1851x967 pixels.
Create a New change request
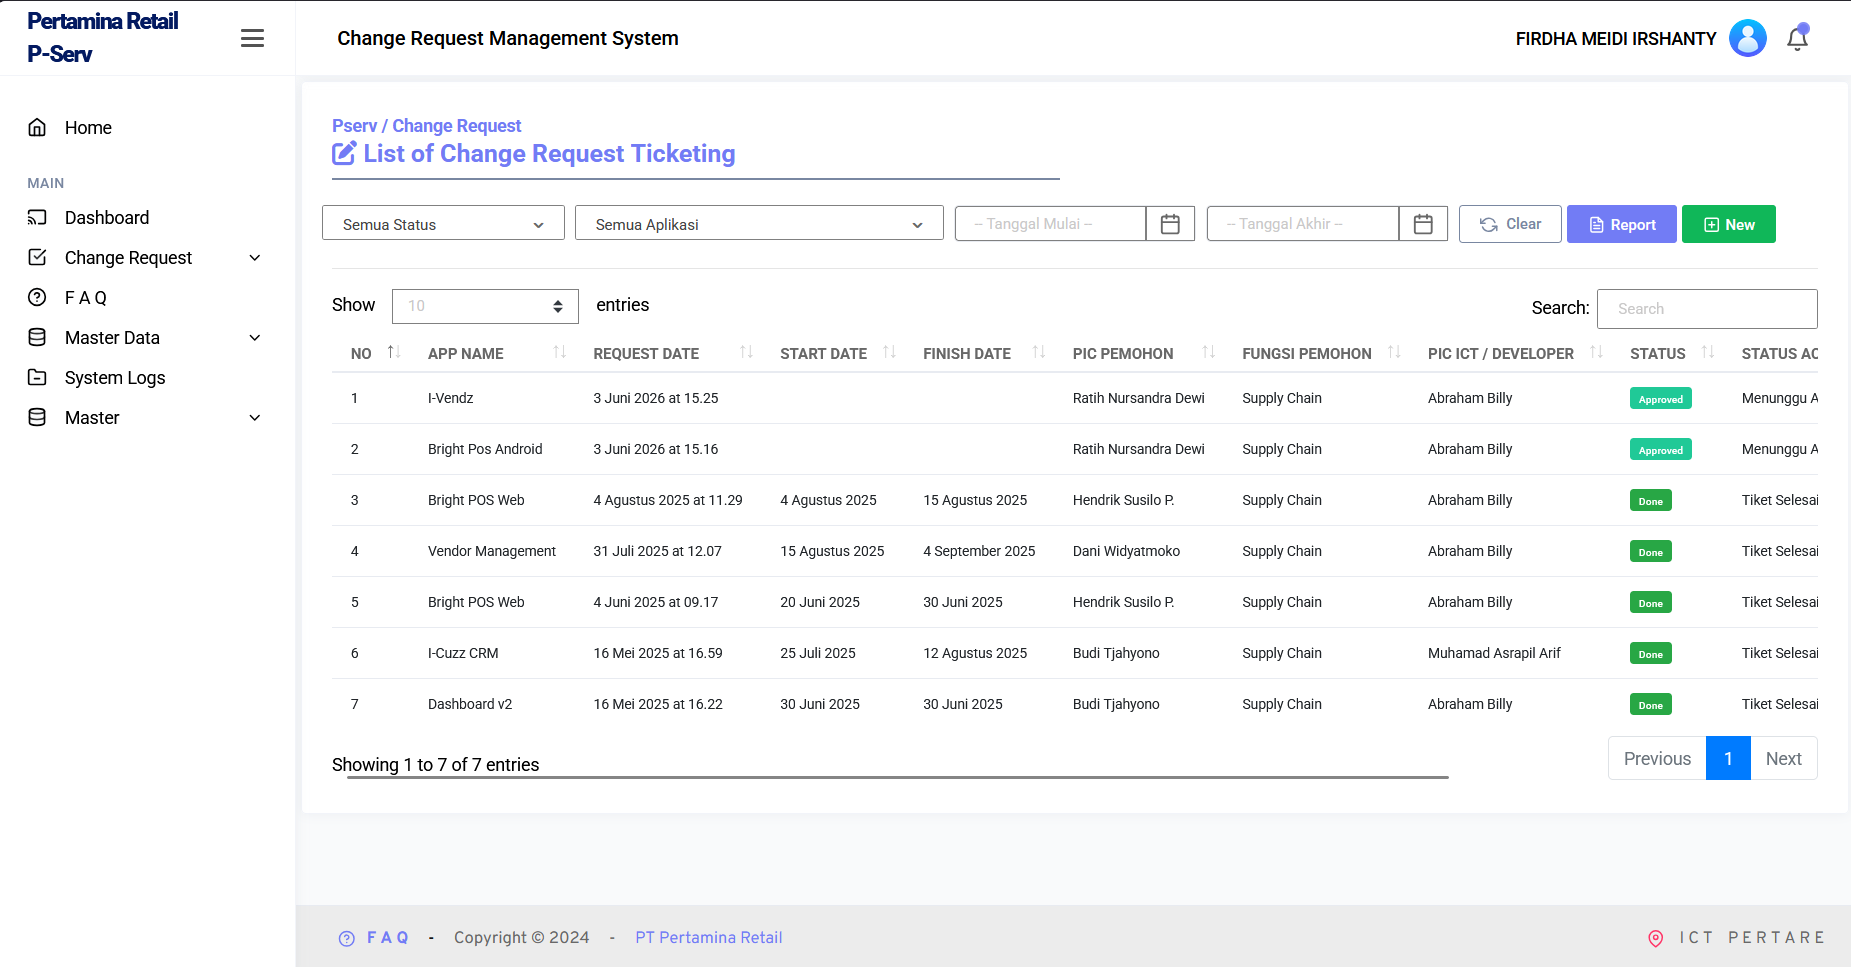pos(1729,224)
